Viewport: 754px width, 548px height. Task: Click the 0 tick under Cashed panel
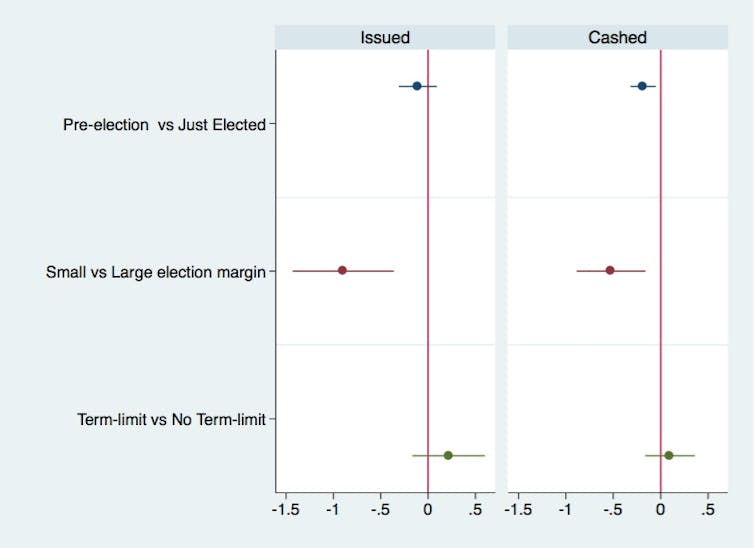(x=660, y=509)
